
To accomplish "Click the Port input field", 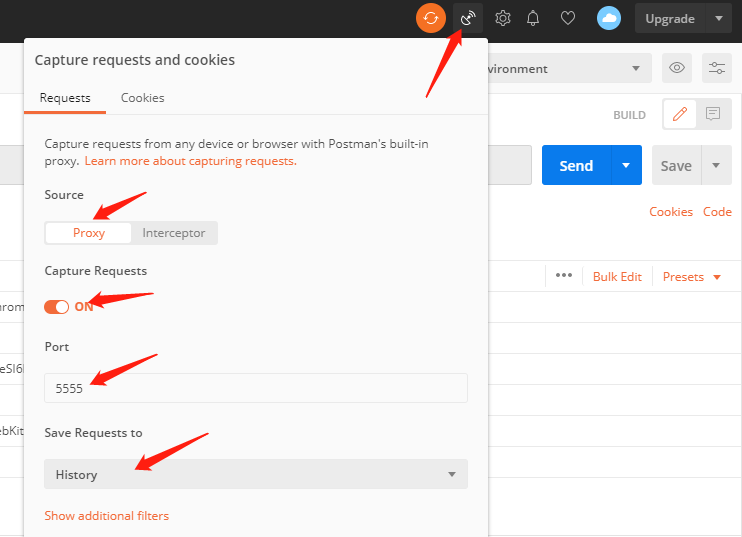I will pos(256,388).
